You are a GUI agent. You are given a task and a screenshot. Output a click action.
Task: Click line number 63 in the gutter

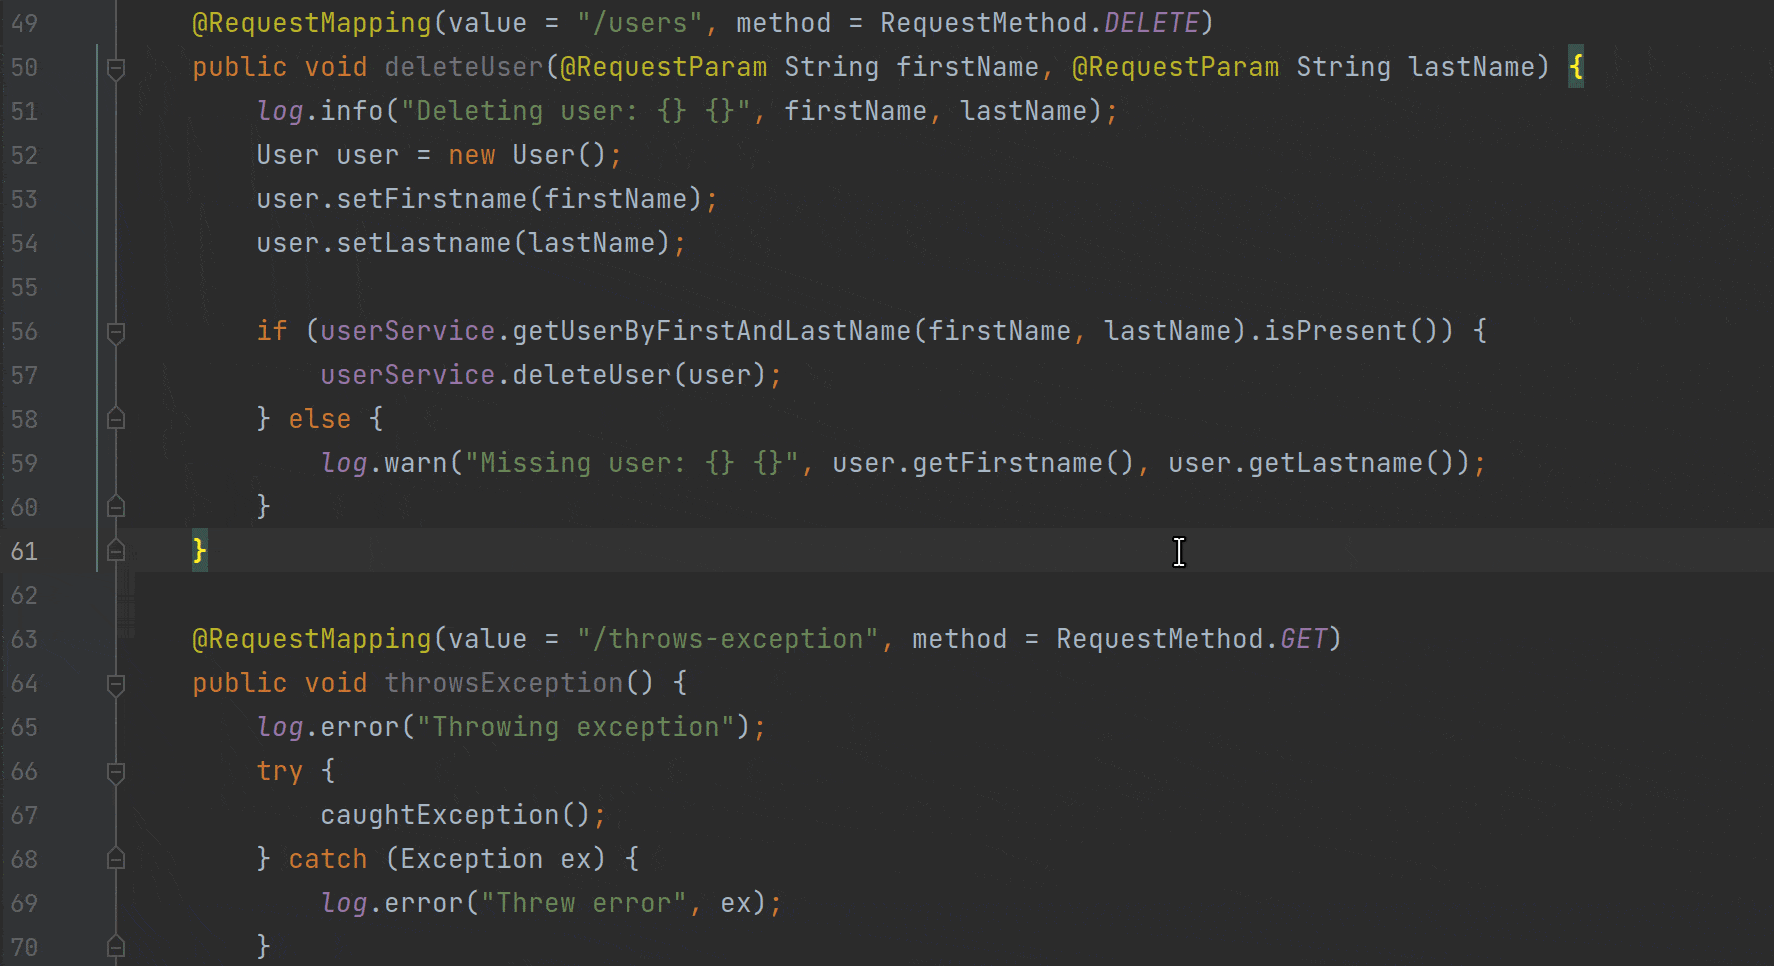pyautogui.click(x=24, y=640)
